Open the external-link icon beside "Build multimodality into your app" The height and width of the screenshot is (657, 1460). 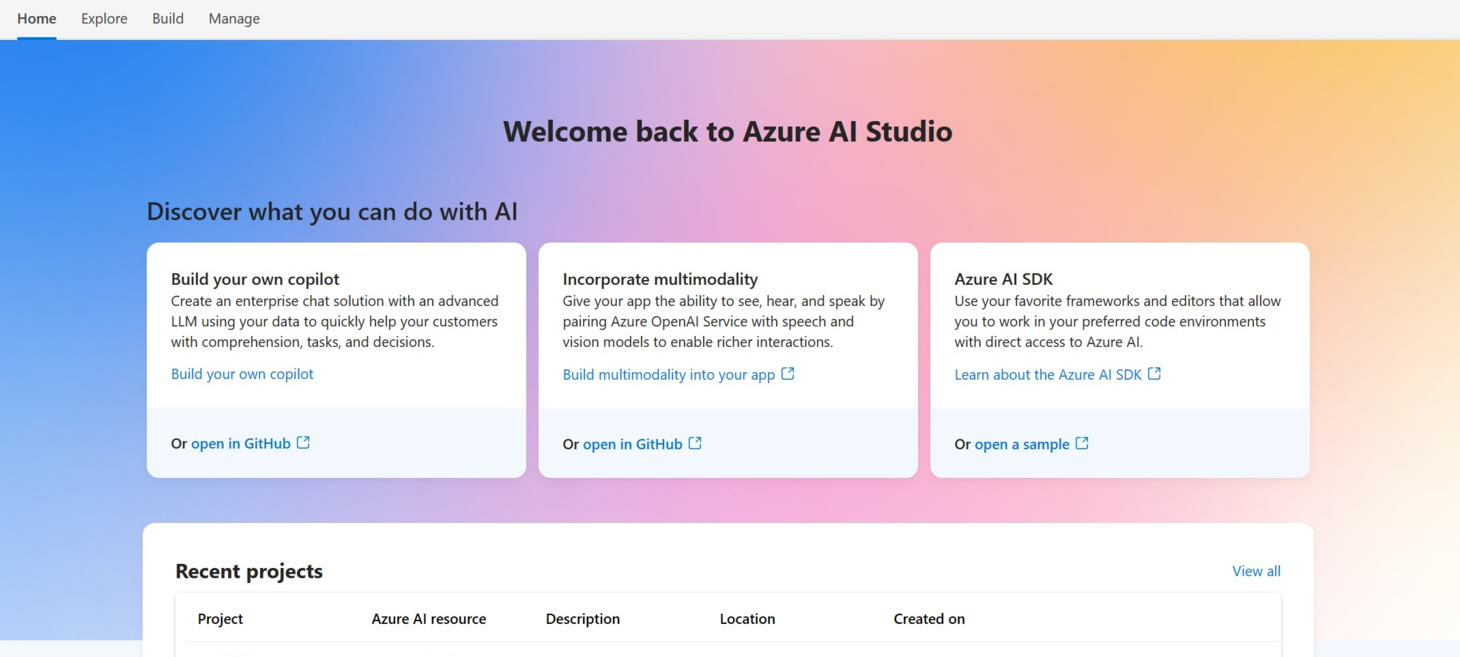click(x=788, y=373)
